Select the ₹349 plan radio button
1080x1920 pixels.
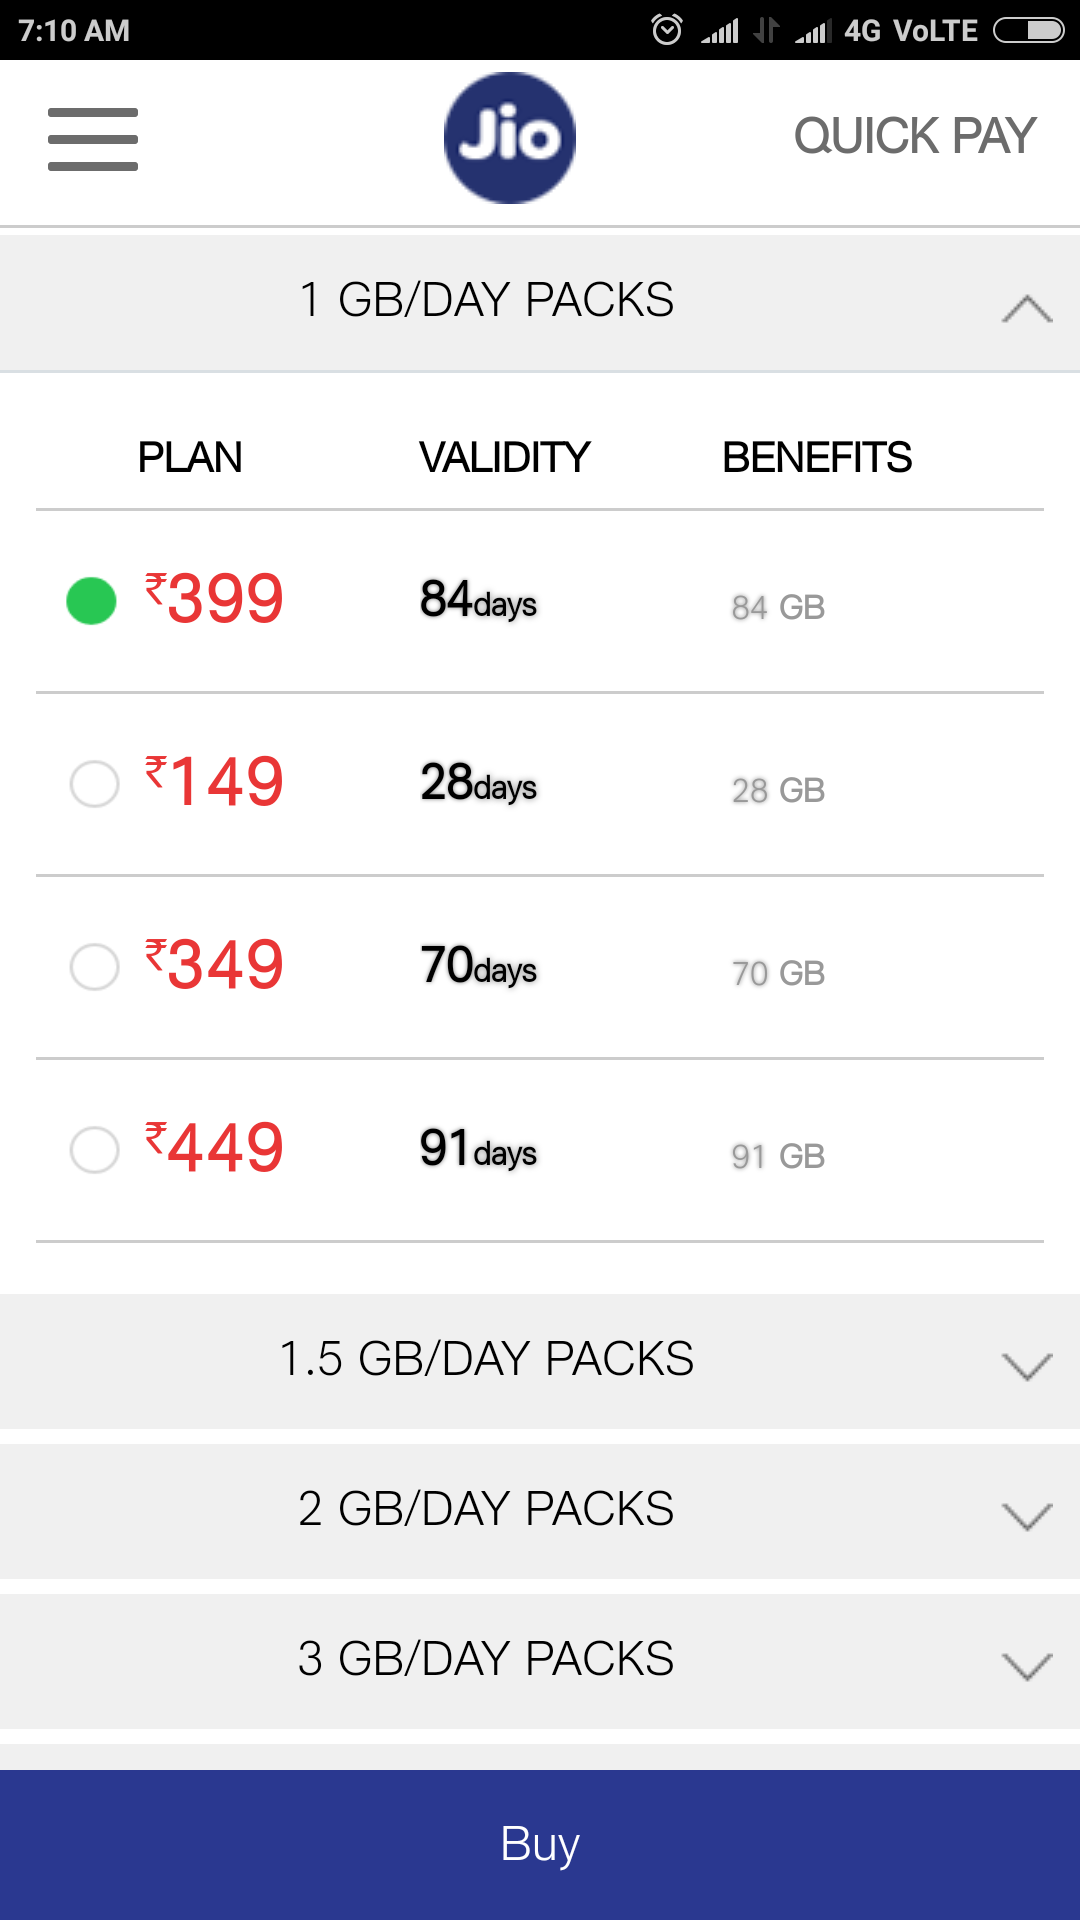(x=94, y=966)
